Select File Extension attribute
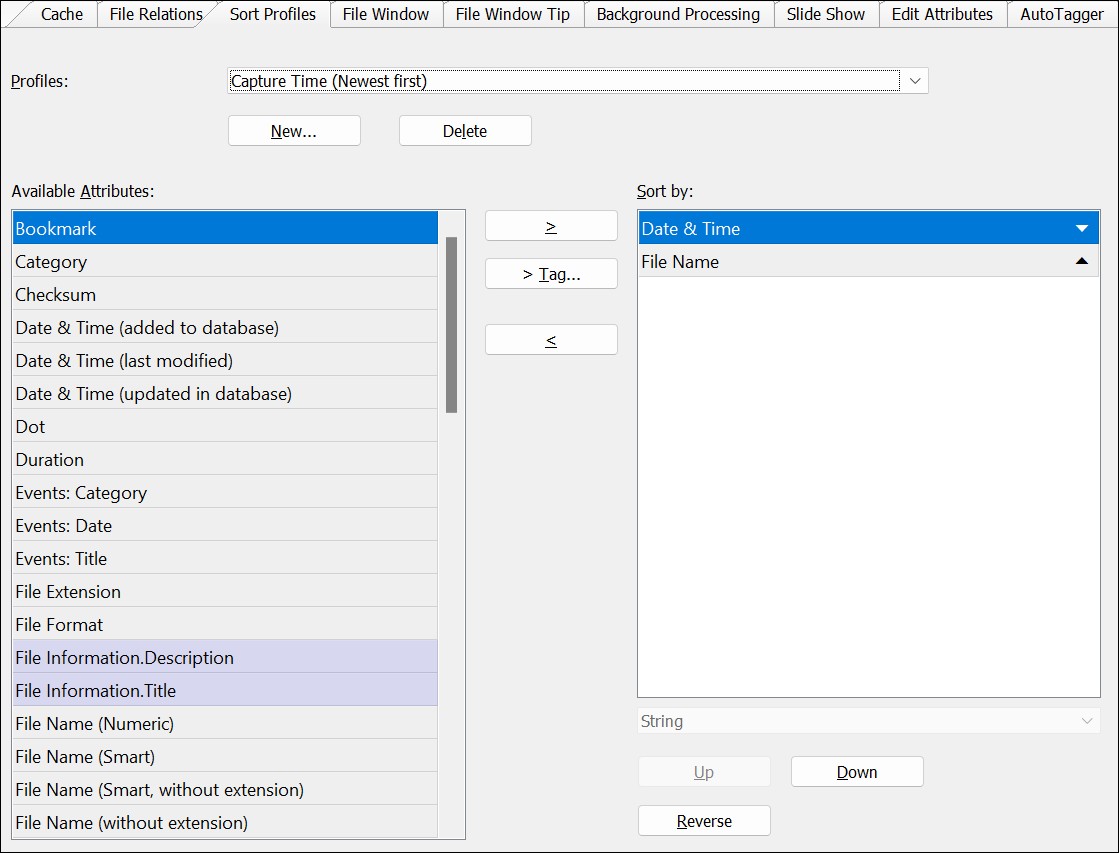 [x=225, y=591]
